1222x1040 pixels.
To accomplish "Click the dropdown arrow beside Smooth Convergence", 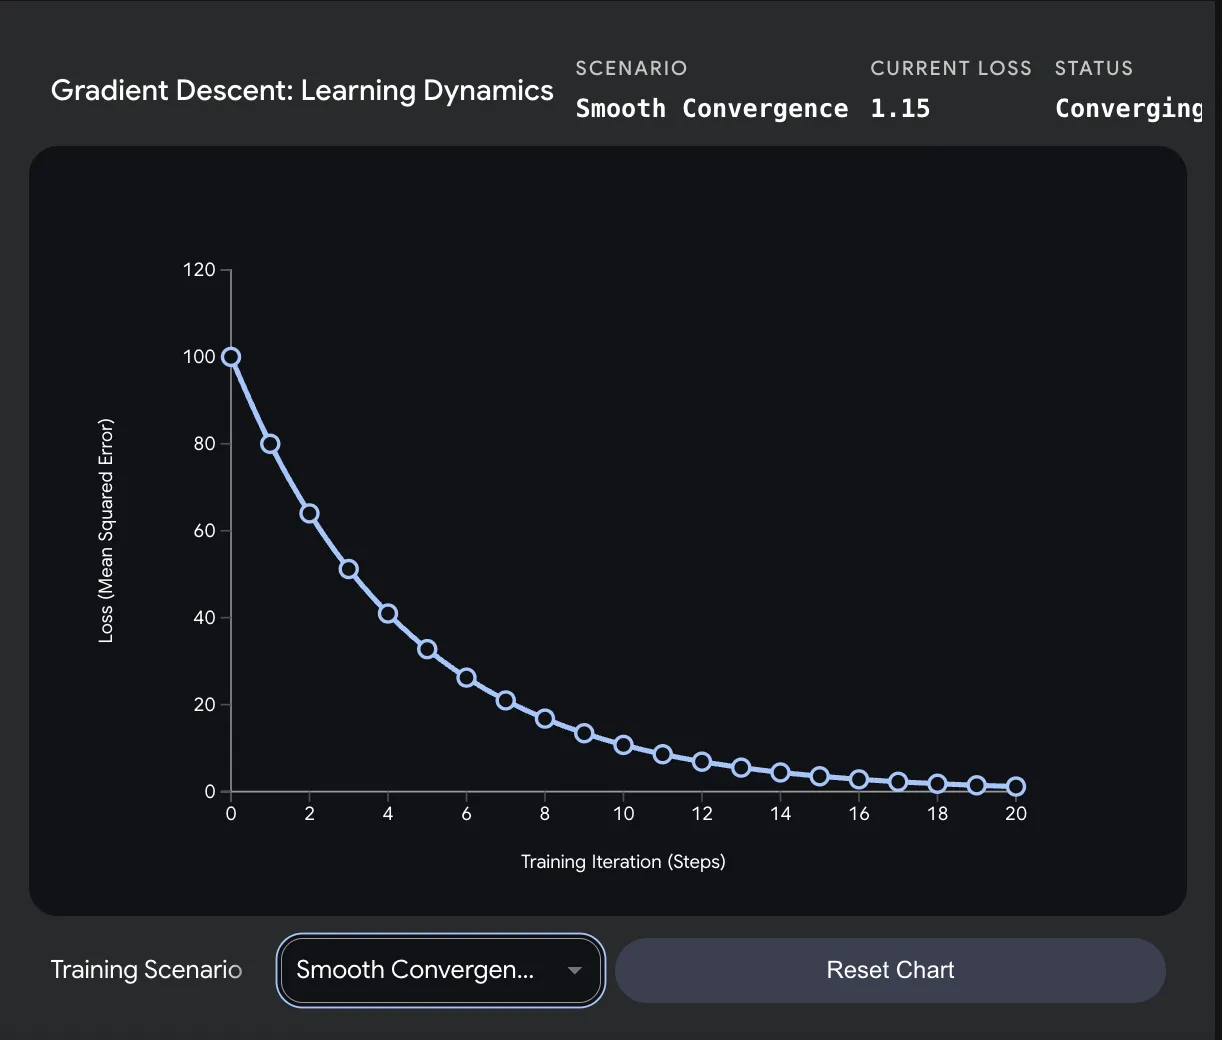I will [575, 970].
